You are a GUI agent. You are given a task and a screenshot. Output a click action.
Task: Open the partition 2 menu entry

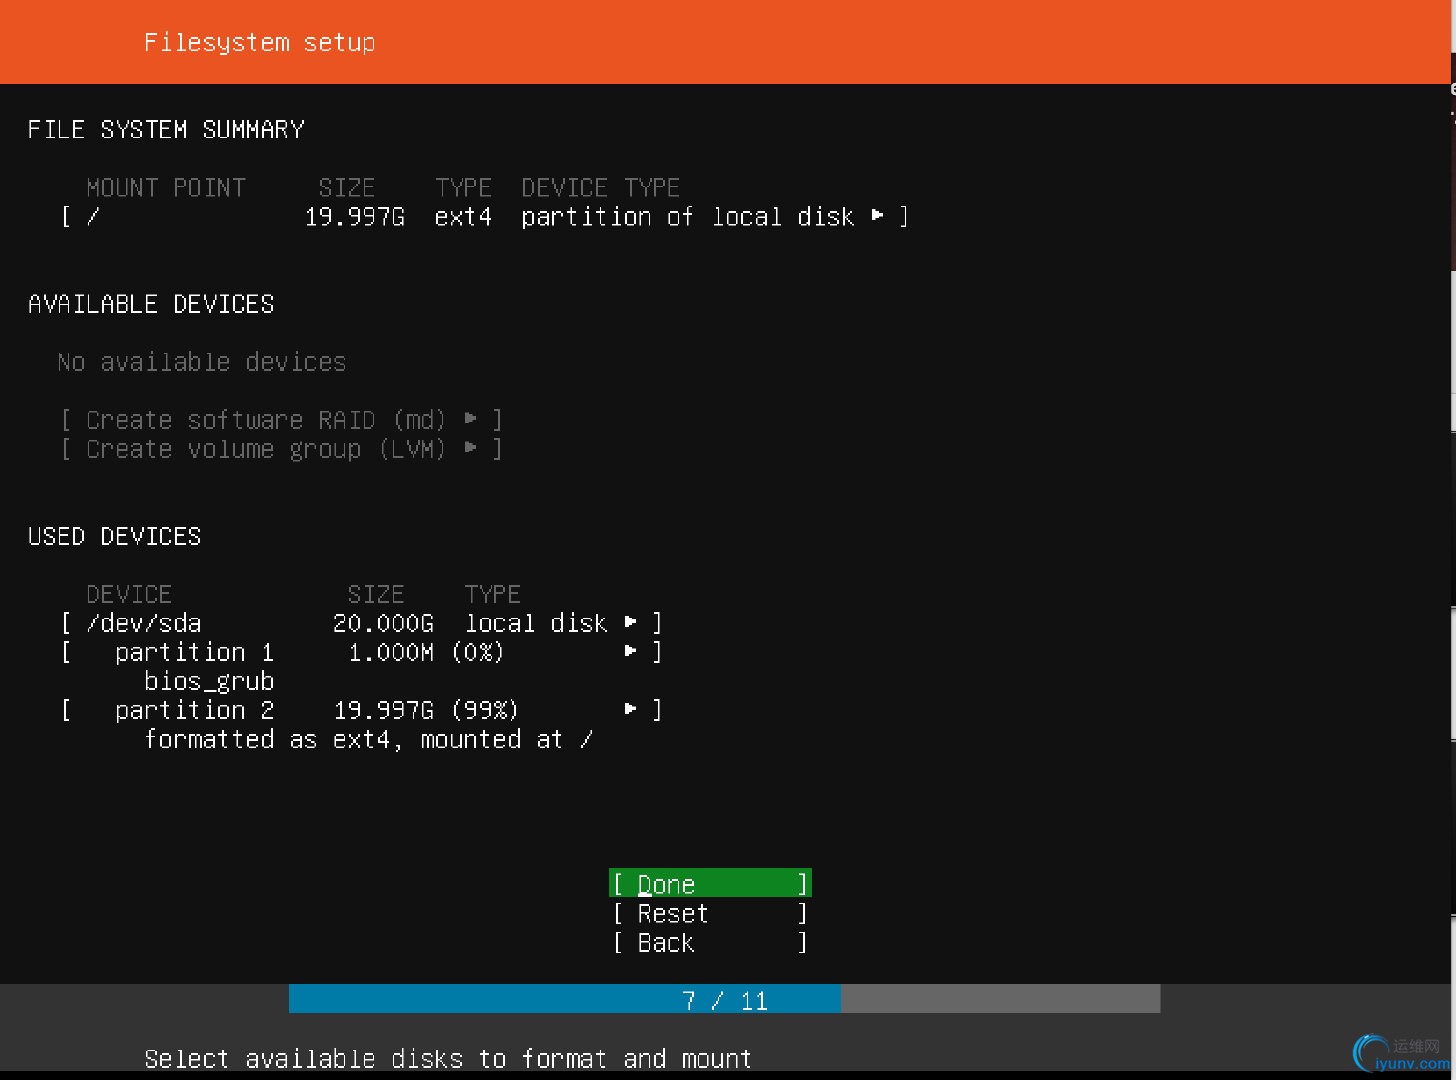362,710
